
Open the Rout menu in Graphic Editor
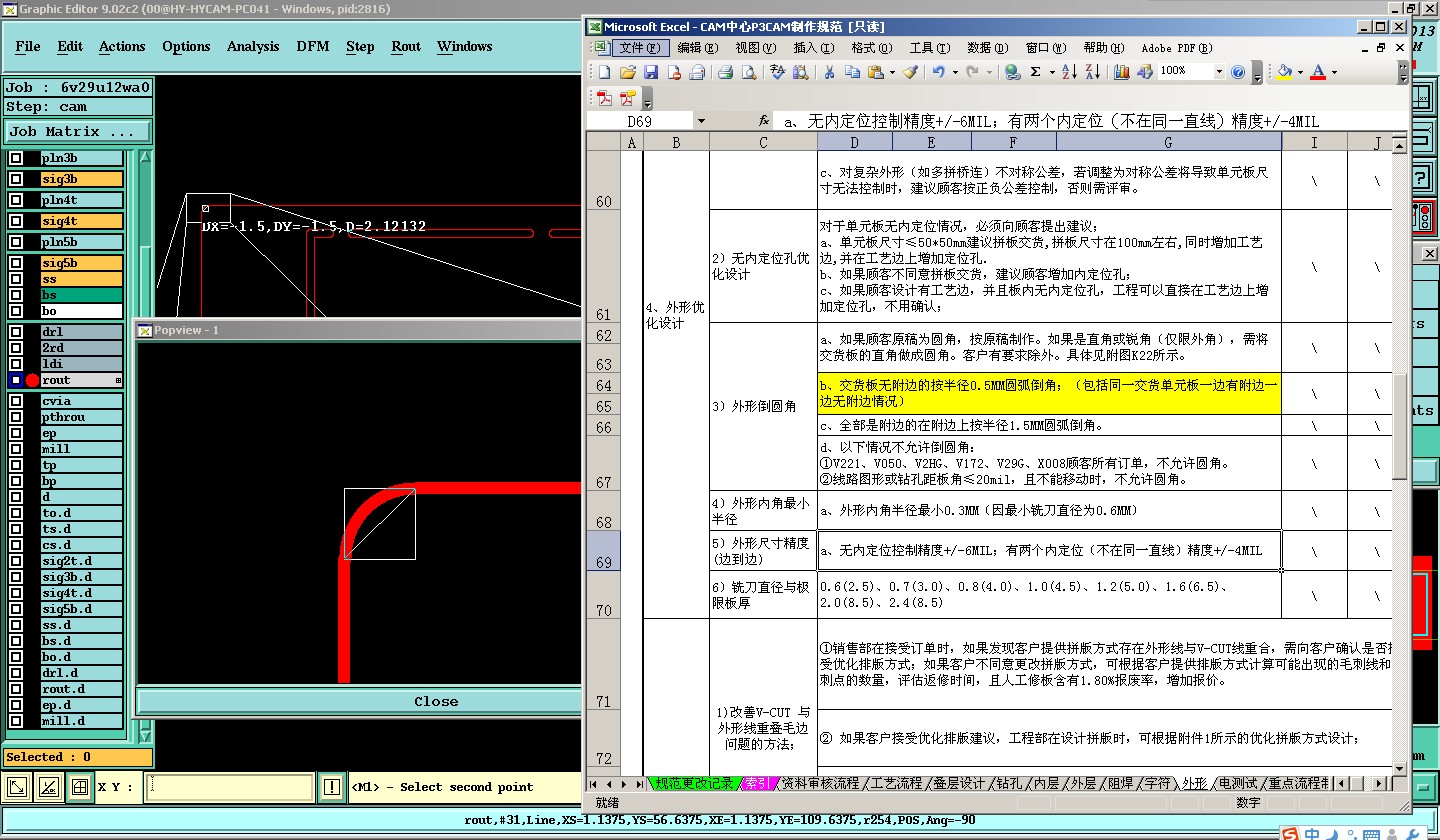pos(406,46)
